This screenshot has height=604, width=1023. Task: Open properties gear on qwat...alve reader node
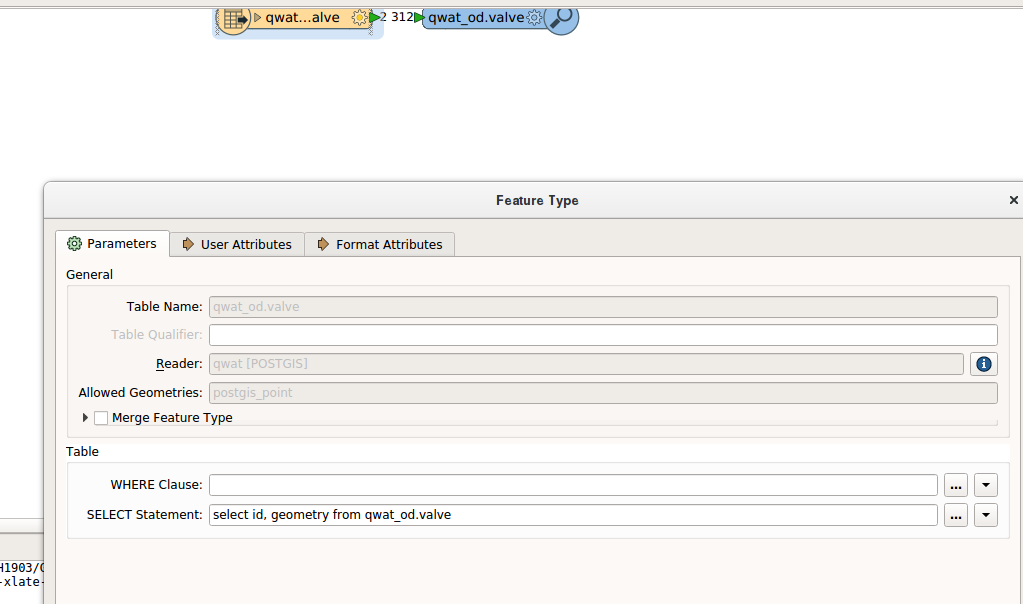(359, 17)
